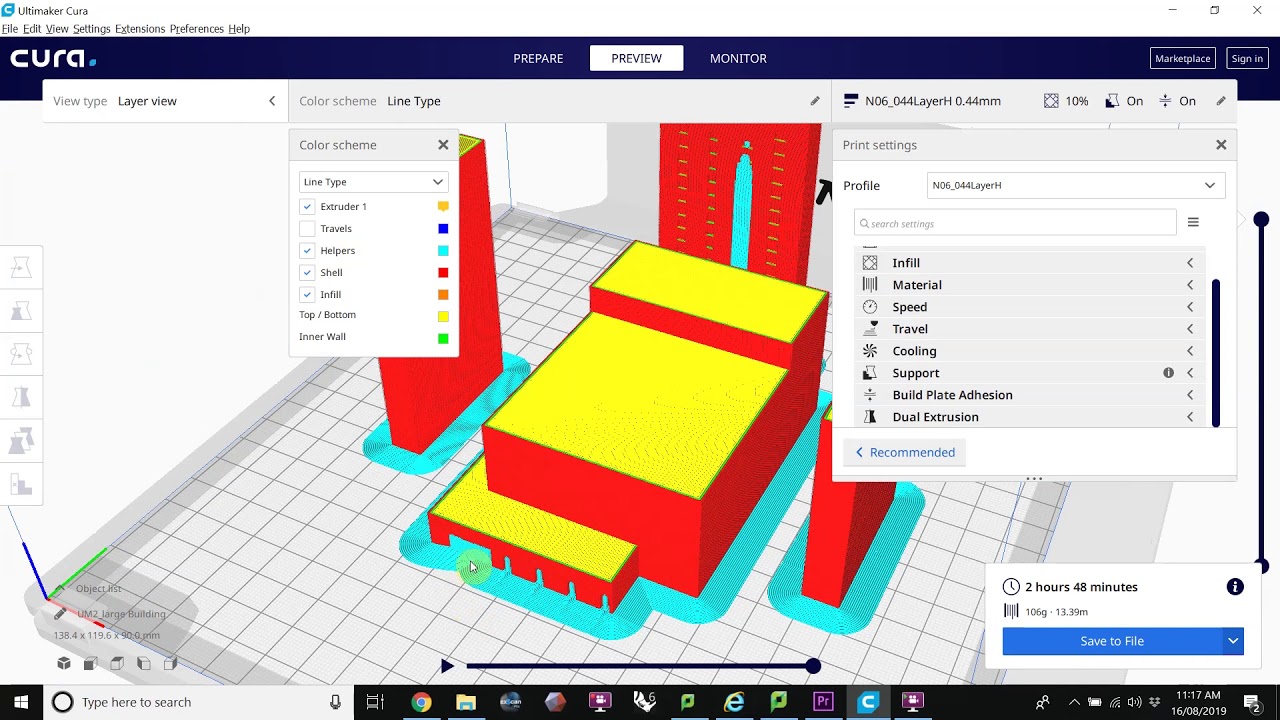This screenshot has height=720, width=1280.
Task: Select the Per Model Settings tool
Action: point(21,441)
